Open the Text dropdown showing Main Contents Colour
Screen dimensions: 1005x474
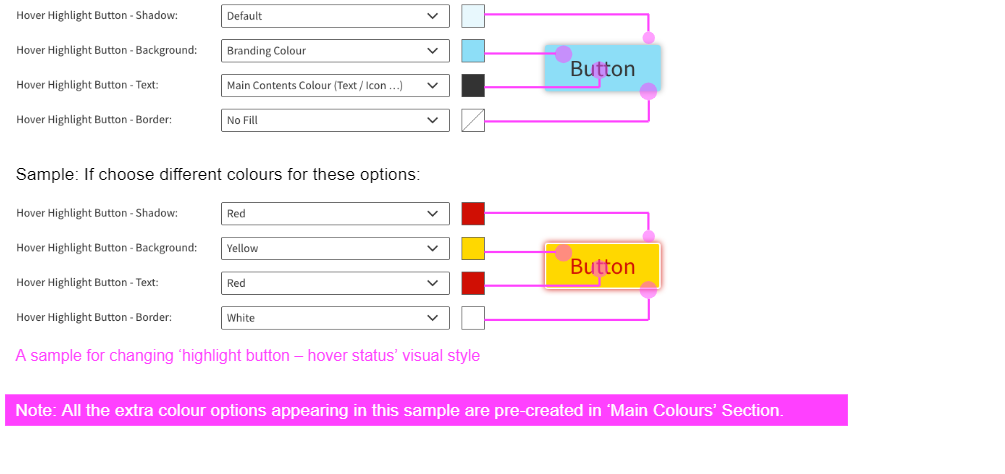click(335, 86)
